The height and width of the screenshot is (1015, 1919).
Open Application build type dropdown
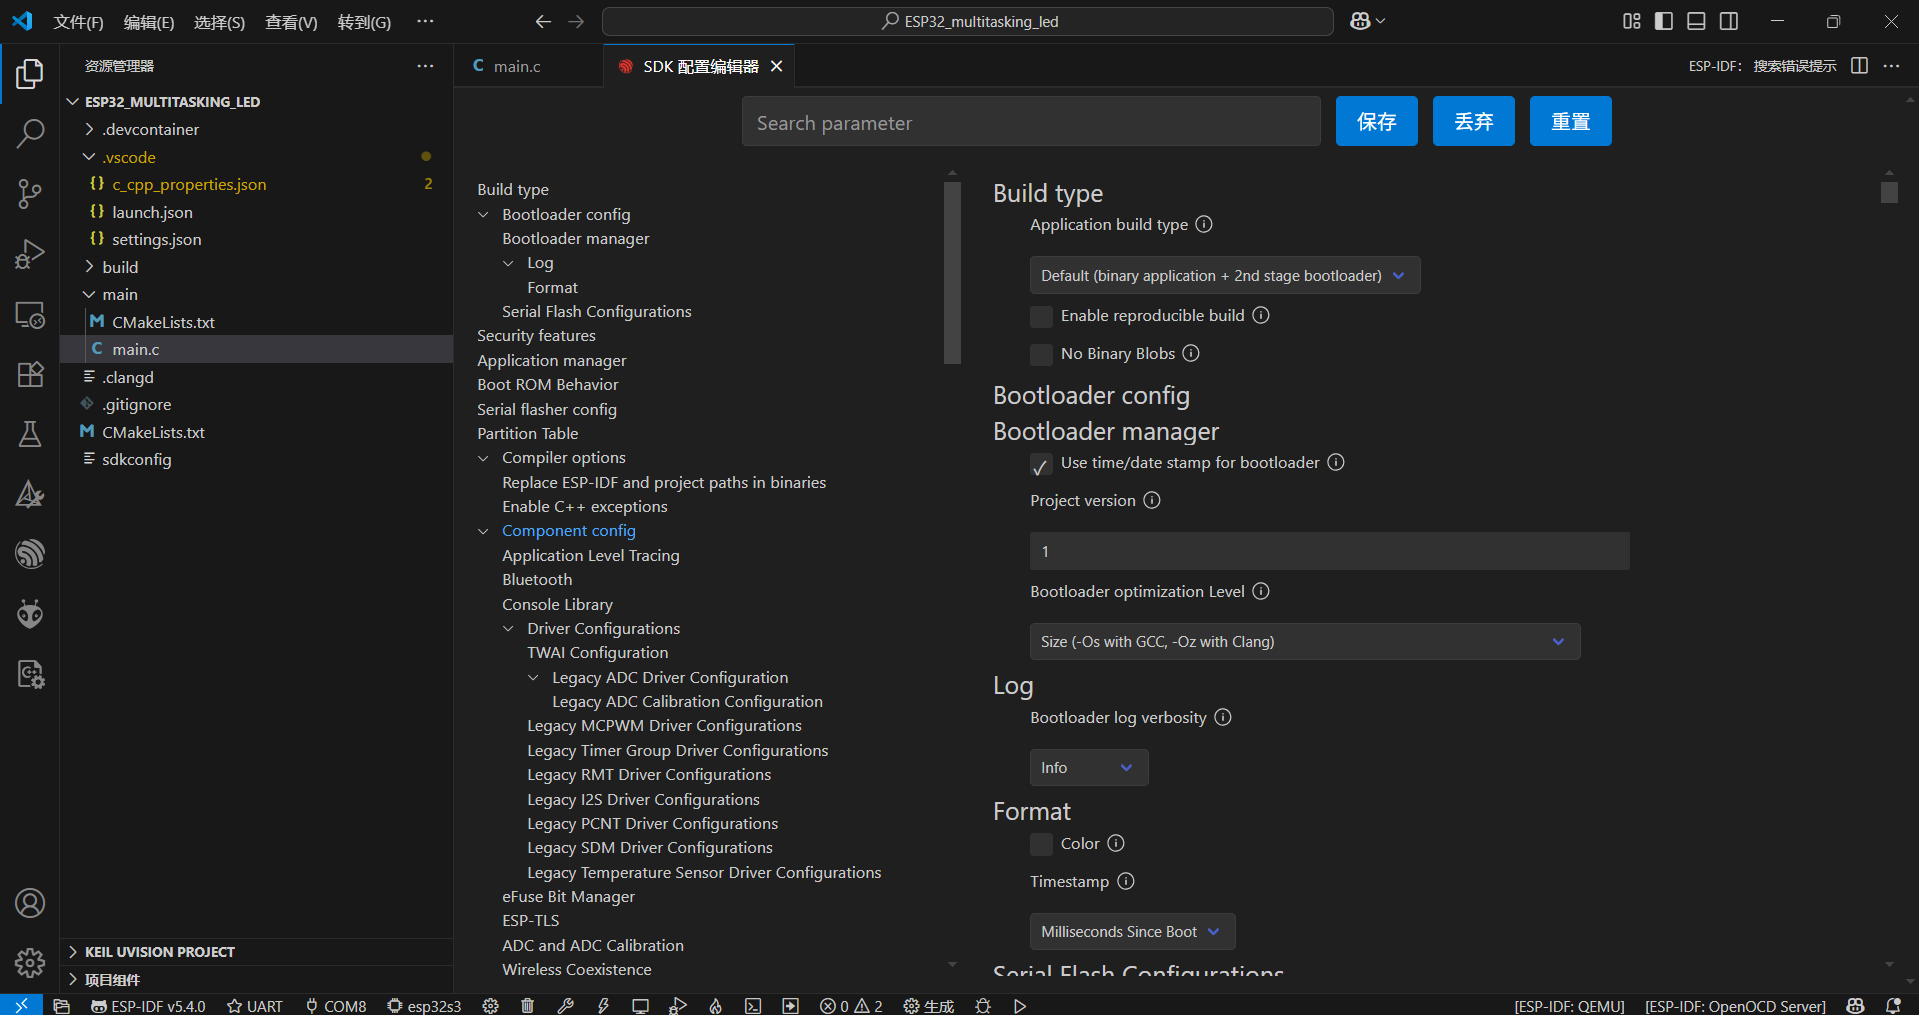tap(1225, 276)
